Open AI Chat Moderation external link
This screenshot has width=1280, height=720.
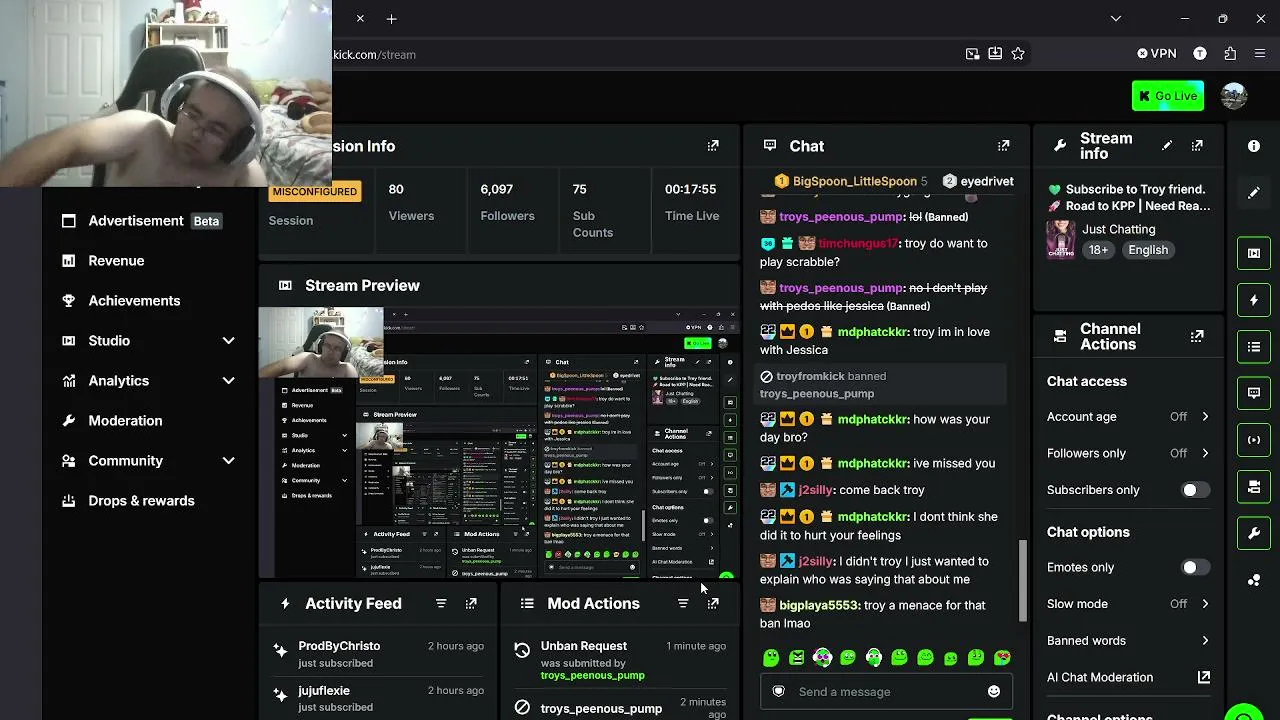[x=1204, y=678]
